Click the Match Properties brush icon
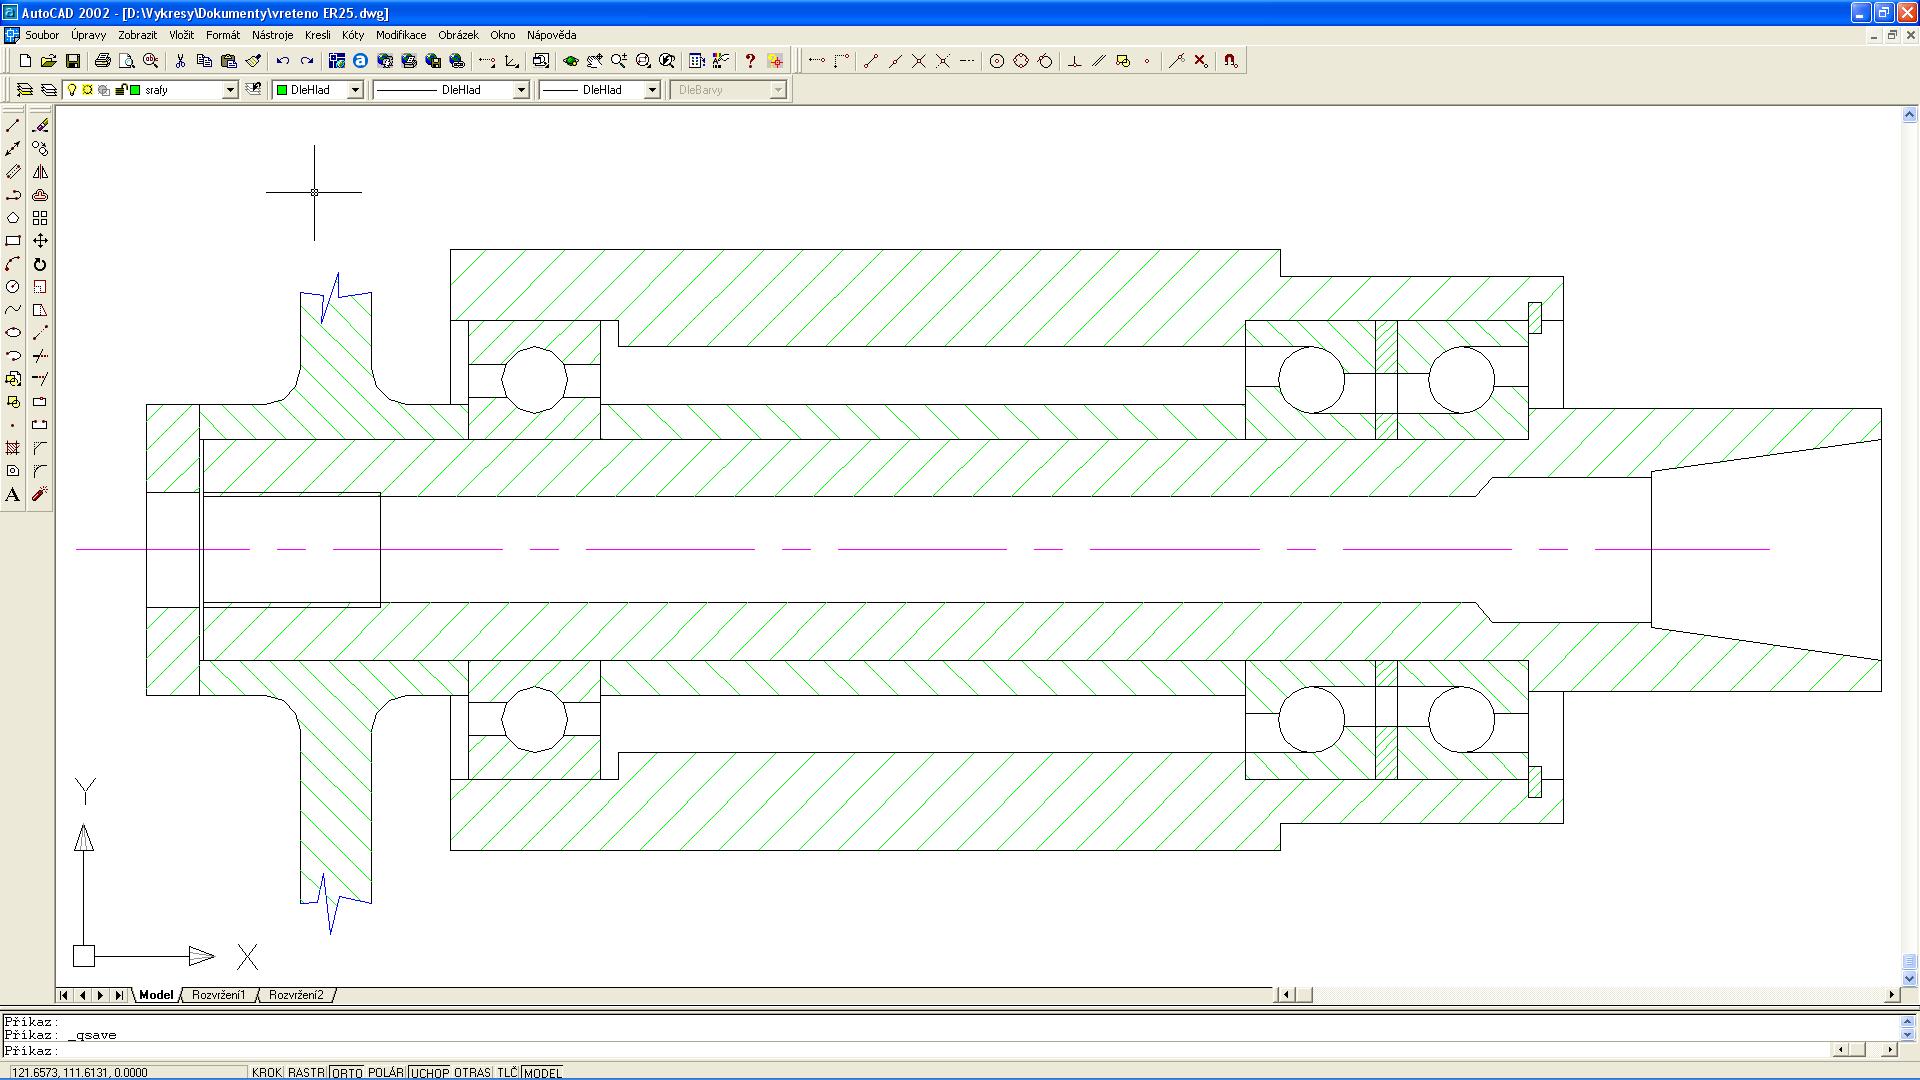The width and height of the screenshot is (1920, 1080). (x=253, y=61)
